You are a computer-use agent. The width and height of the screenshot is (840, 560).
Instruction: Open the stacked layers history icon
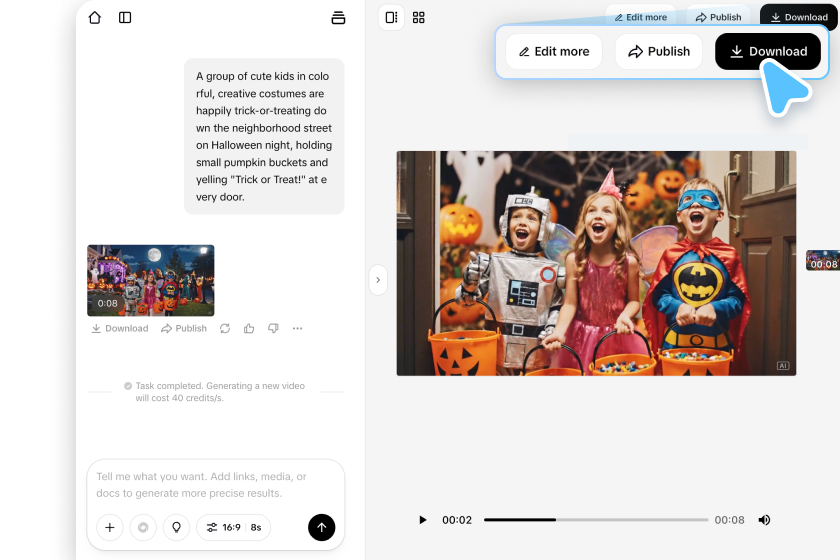point(338,18)
